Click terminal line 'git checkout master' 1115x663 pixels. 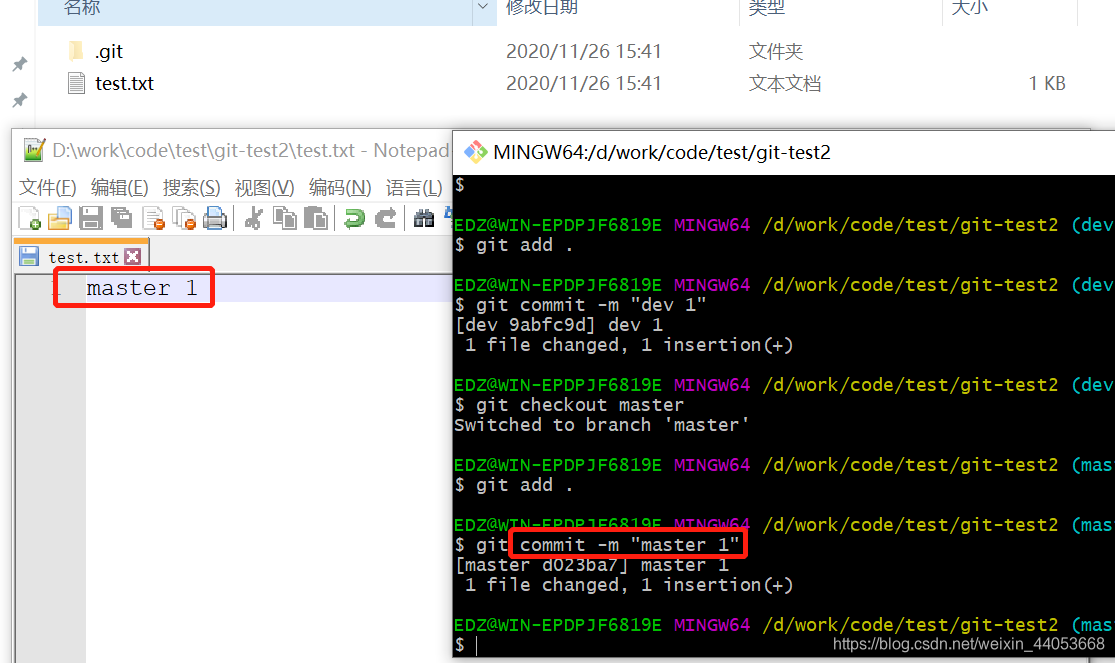569,405
